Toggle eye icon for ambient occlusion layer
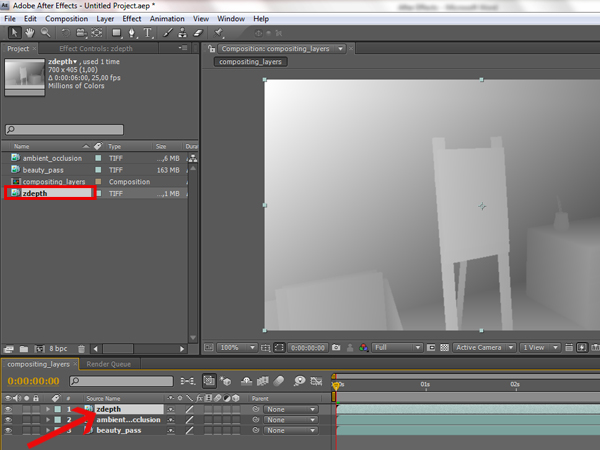Screen dimensions: 600x450 pyautogui.click(x=9, y=420)
